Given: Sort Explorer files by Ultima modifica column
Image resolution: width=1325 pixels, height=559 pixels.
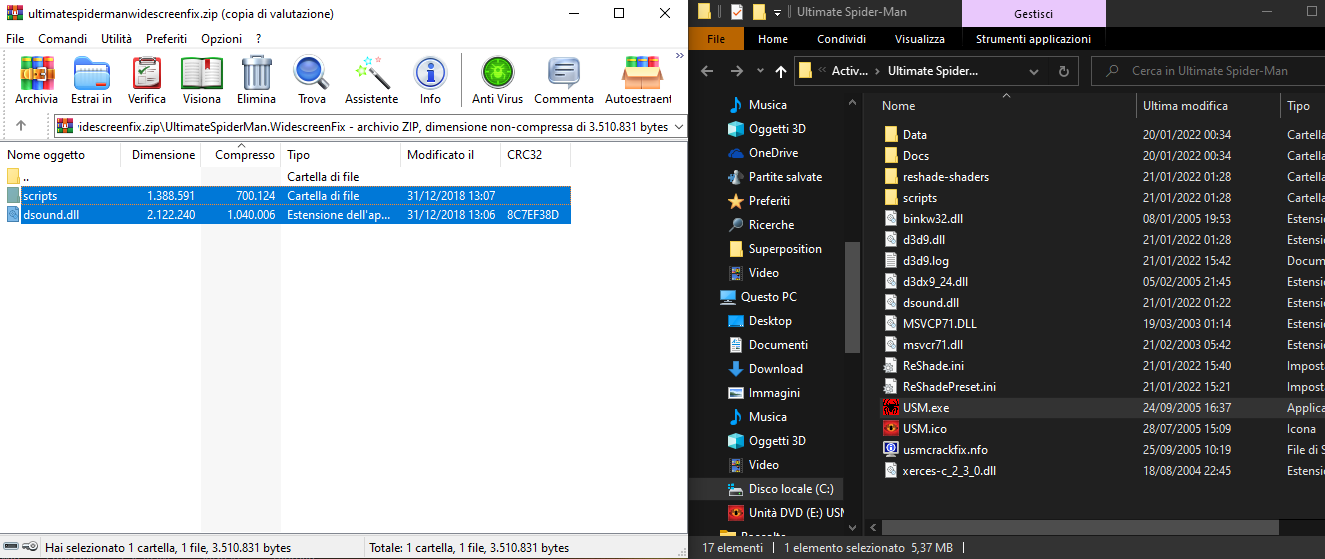Looking at the screenshot, I should point(1207,106).
